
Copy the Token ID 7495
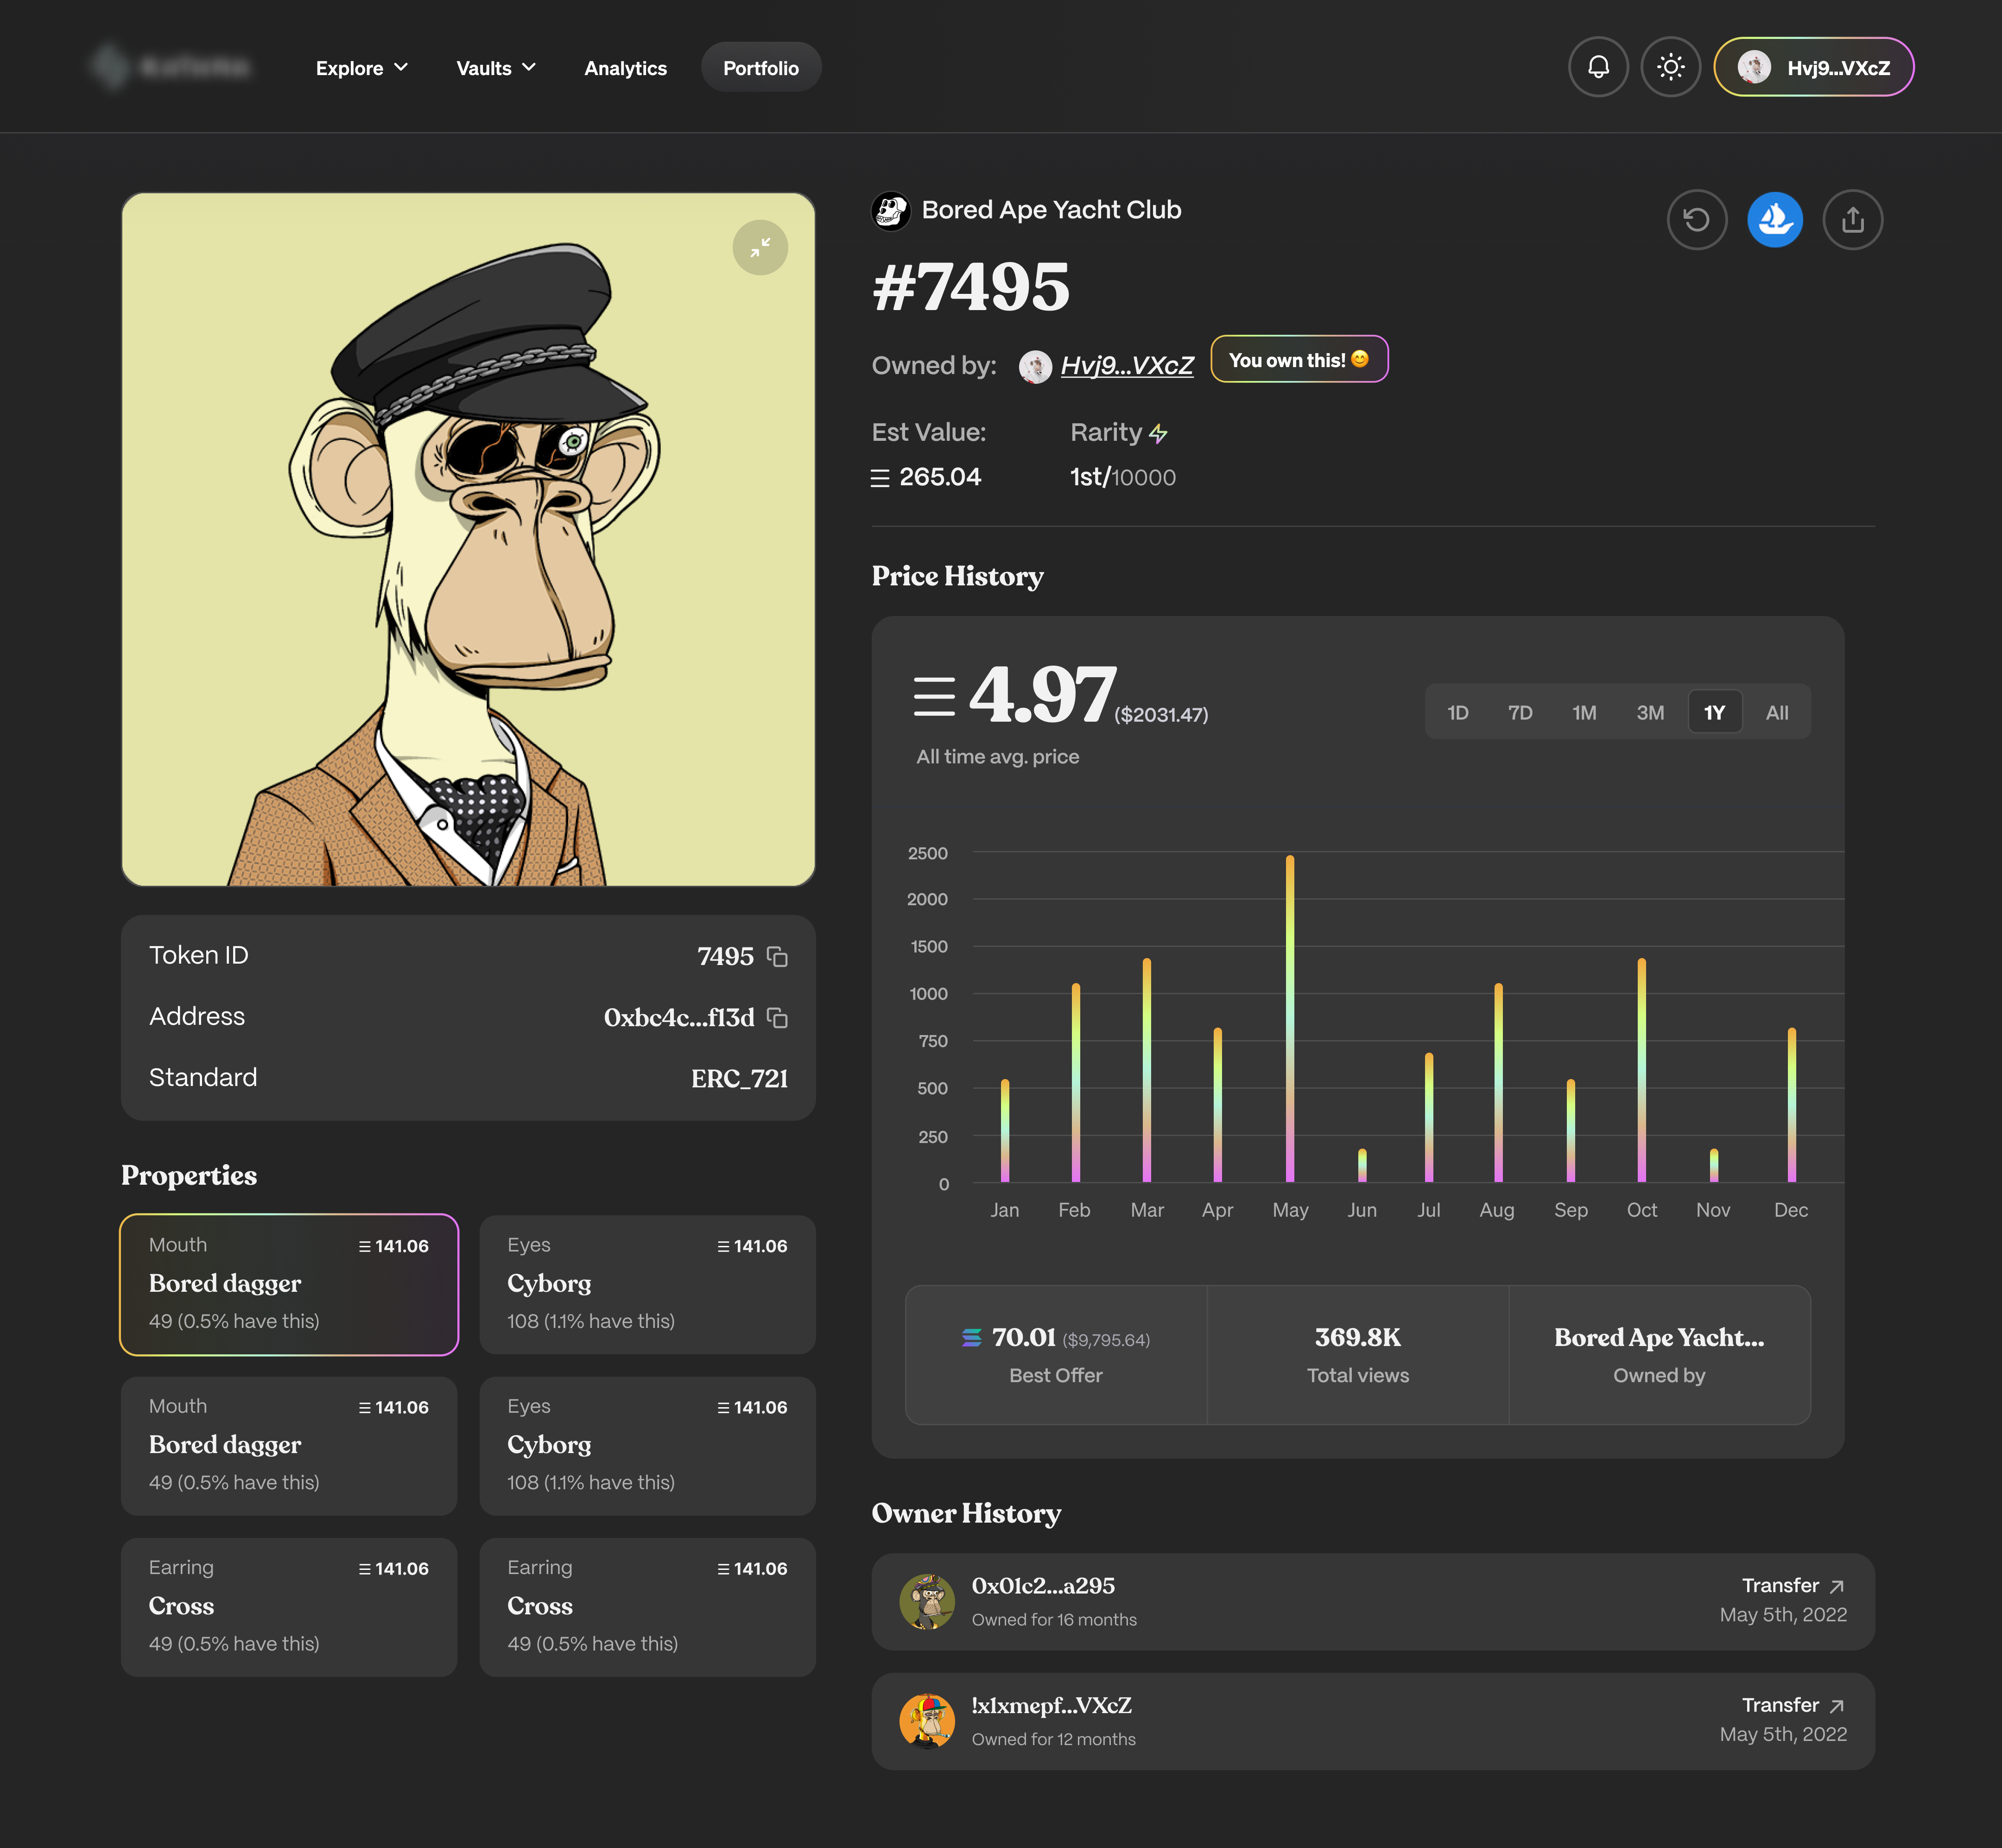coord(778,956)
